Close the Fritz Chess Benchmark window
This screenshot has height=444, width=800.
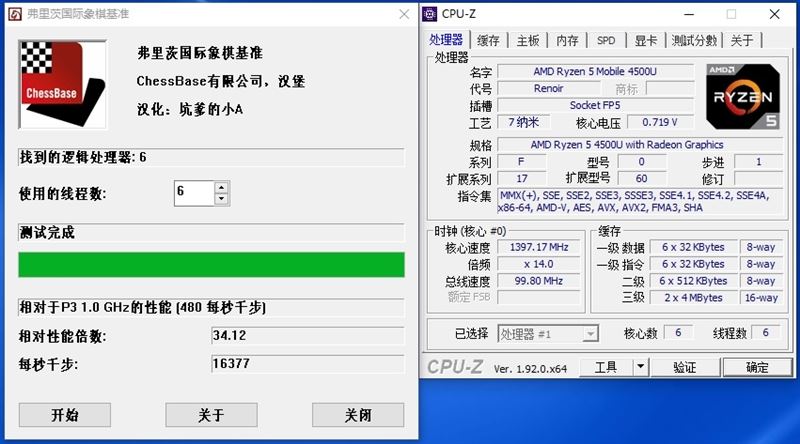(x=404, y=14)
